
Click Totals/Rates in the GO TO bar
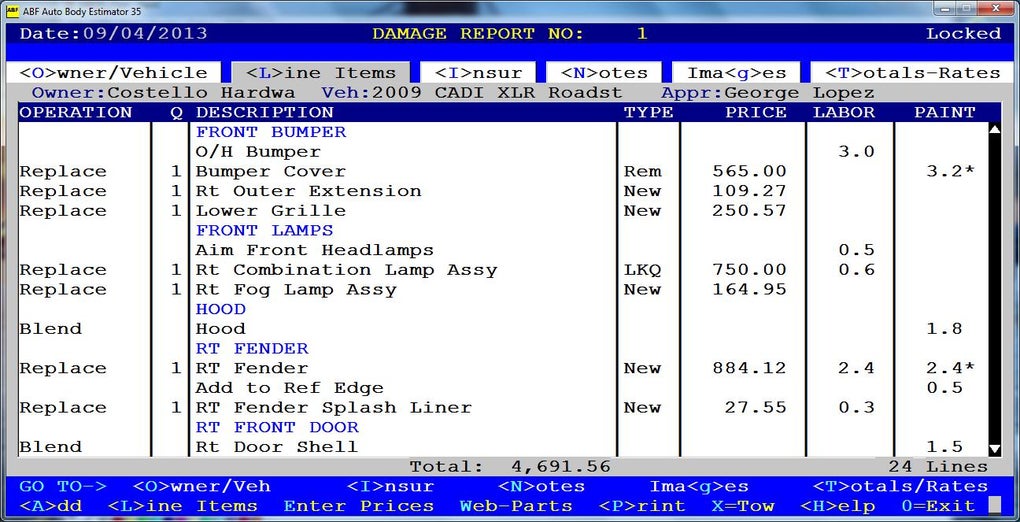pyautogui.click(x=900, y=487)
